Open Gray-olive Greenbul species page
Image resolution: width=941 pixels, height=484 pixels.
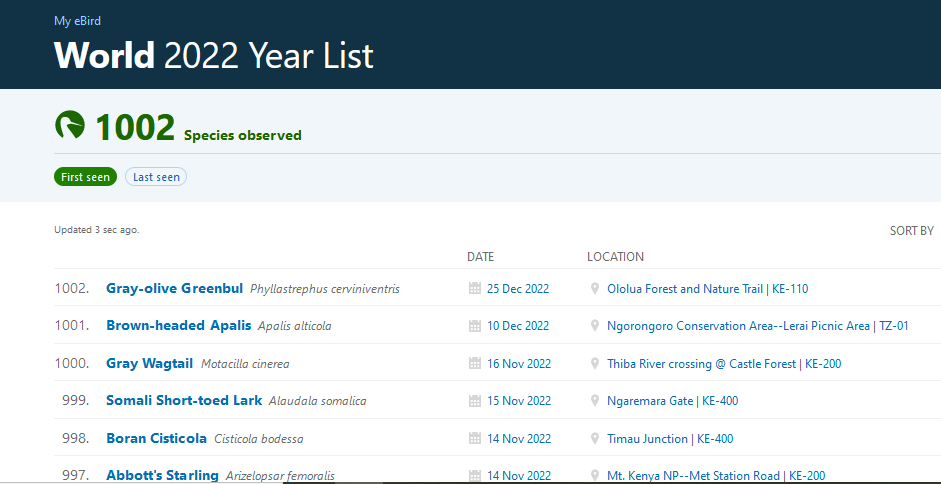[x=175, y=288]
